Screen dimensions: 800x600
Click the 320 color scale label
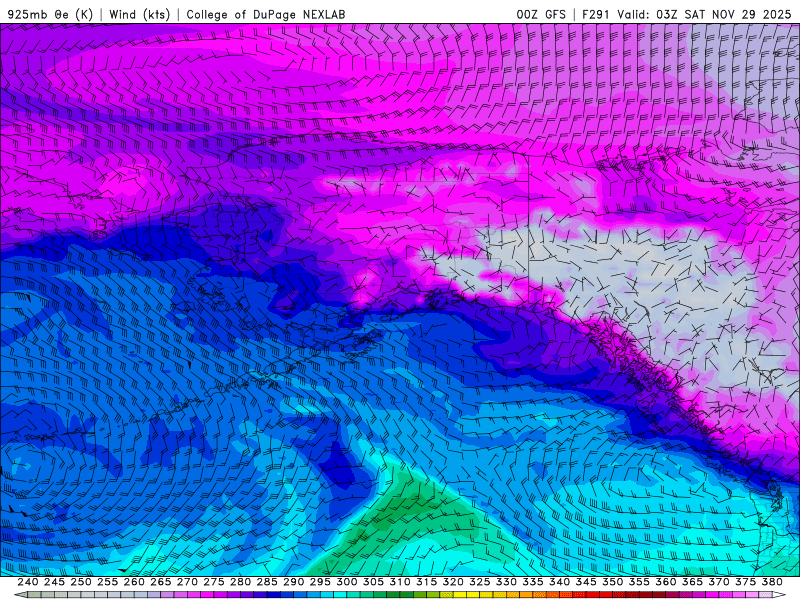(453, 582)
